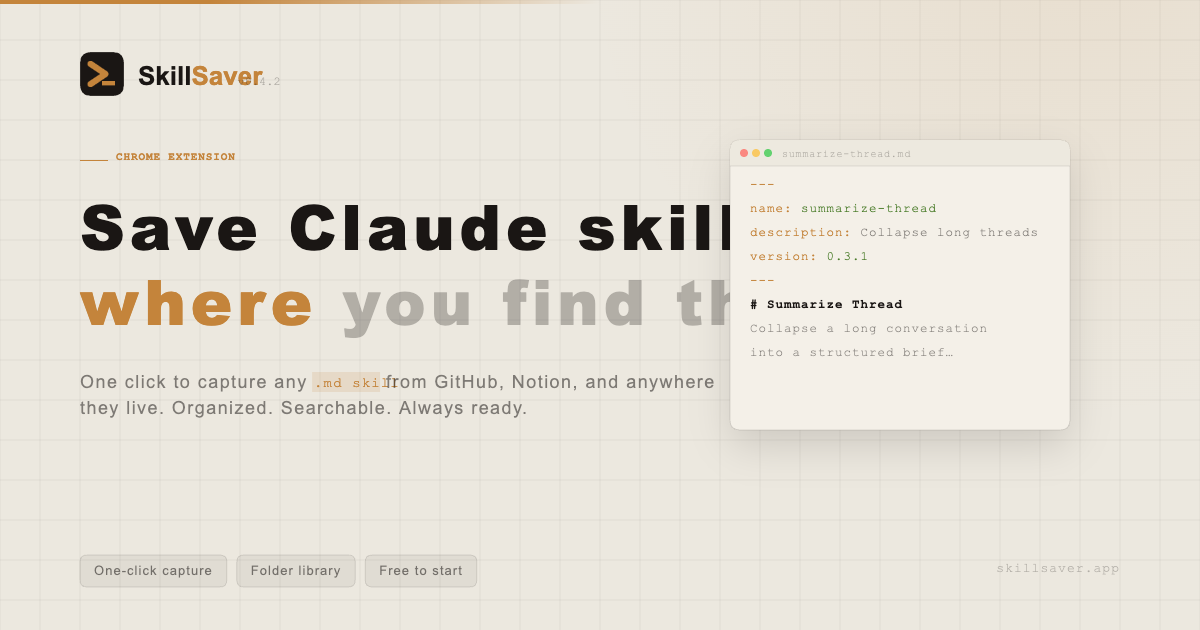Click the '# Summarize Thread' heading
The height and width of the screenshot is (630, 1200).
(826, 304)
